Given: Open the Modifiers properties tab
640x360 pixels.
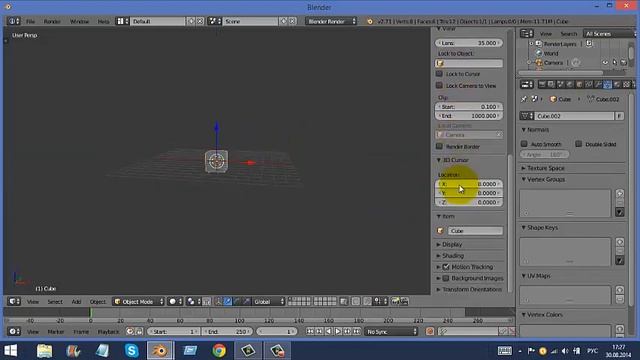Looking at the screenshot, I should tap(598, 84).
